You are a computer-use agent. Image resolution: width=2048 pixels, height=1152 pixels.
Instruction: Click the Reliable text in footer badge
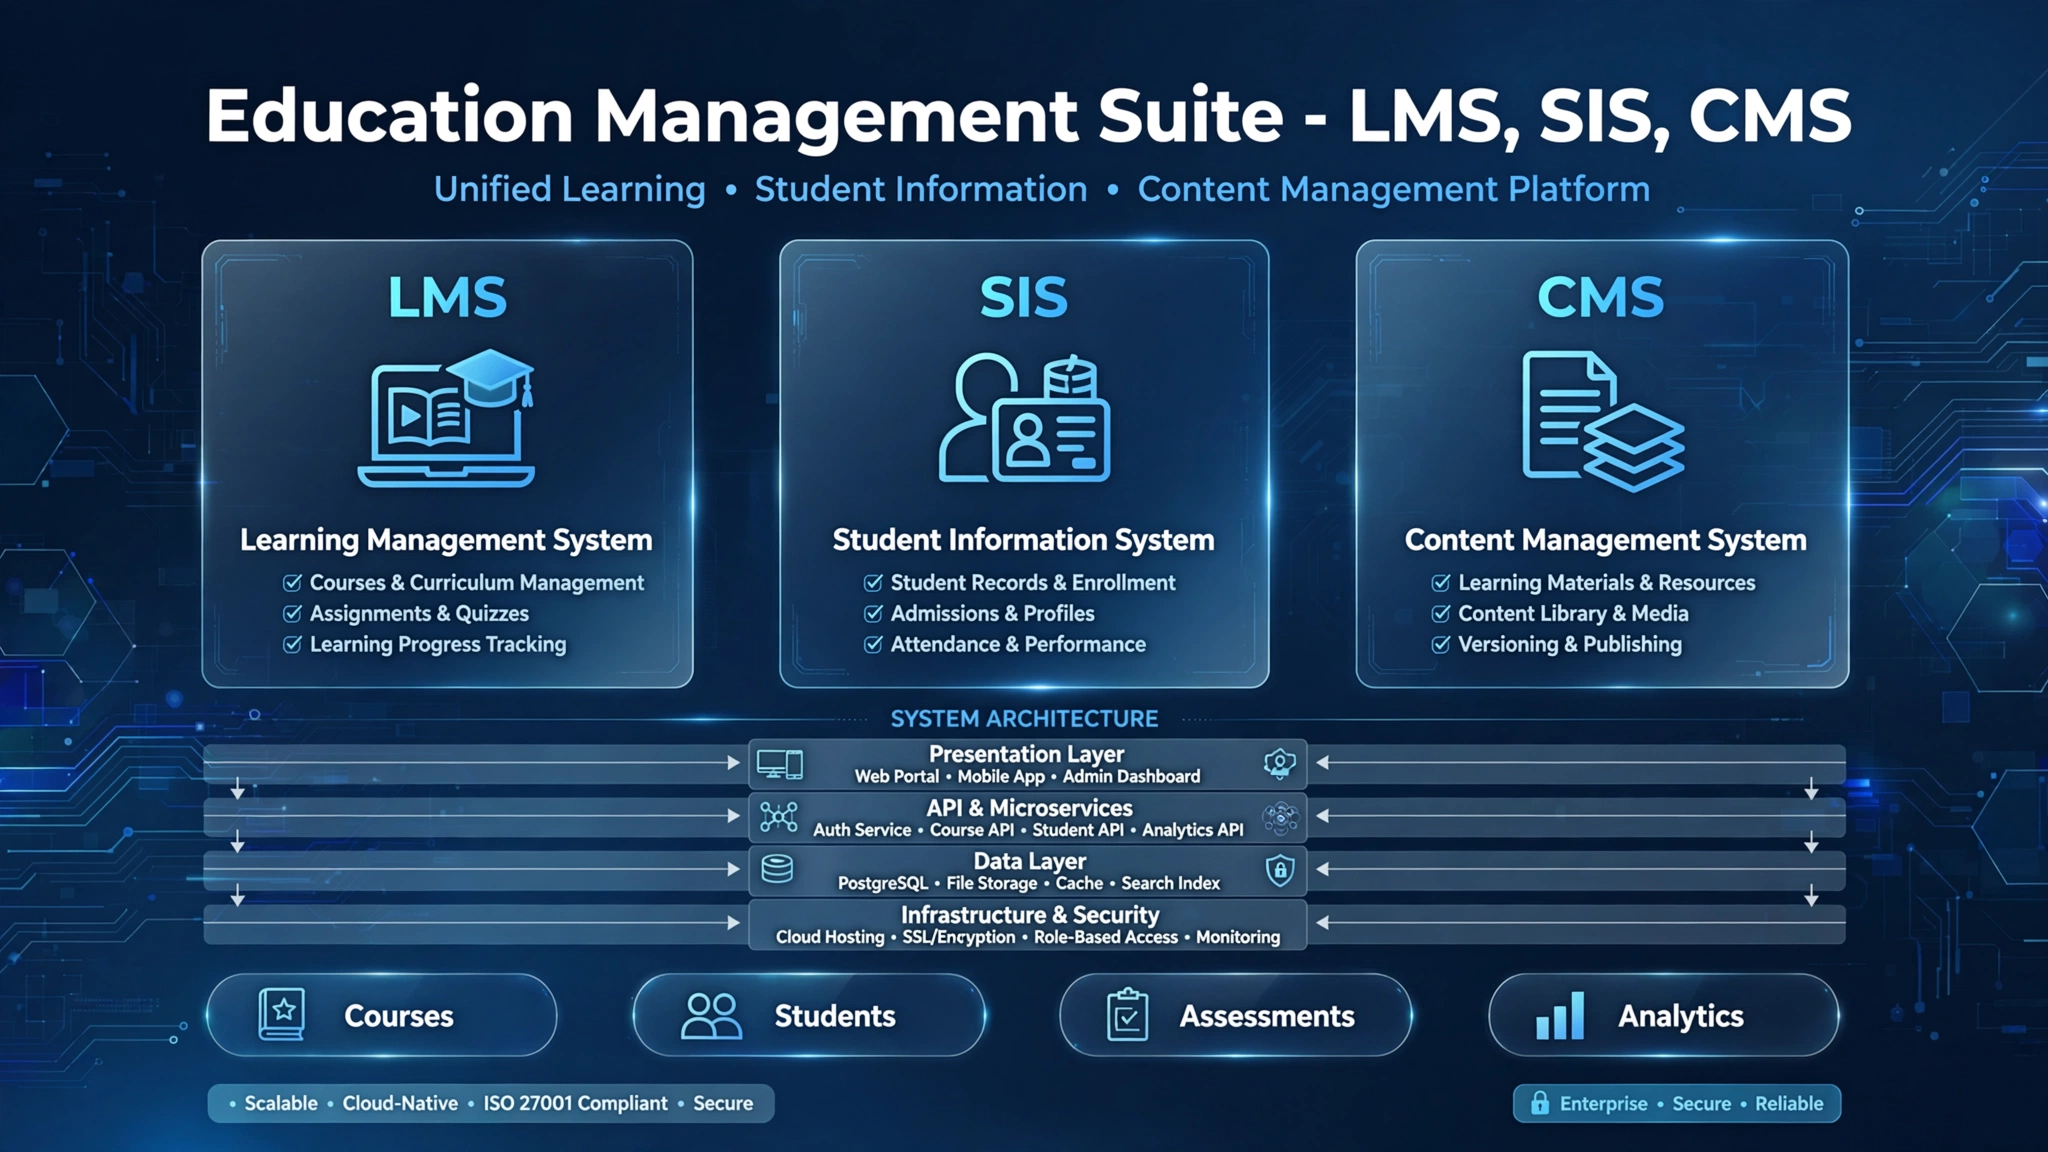(1789, 1103)
